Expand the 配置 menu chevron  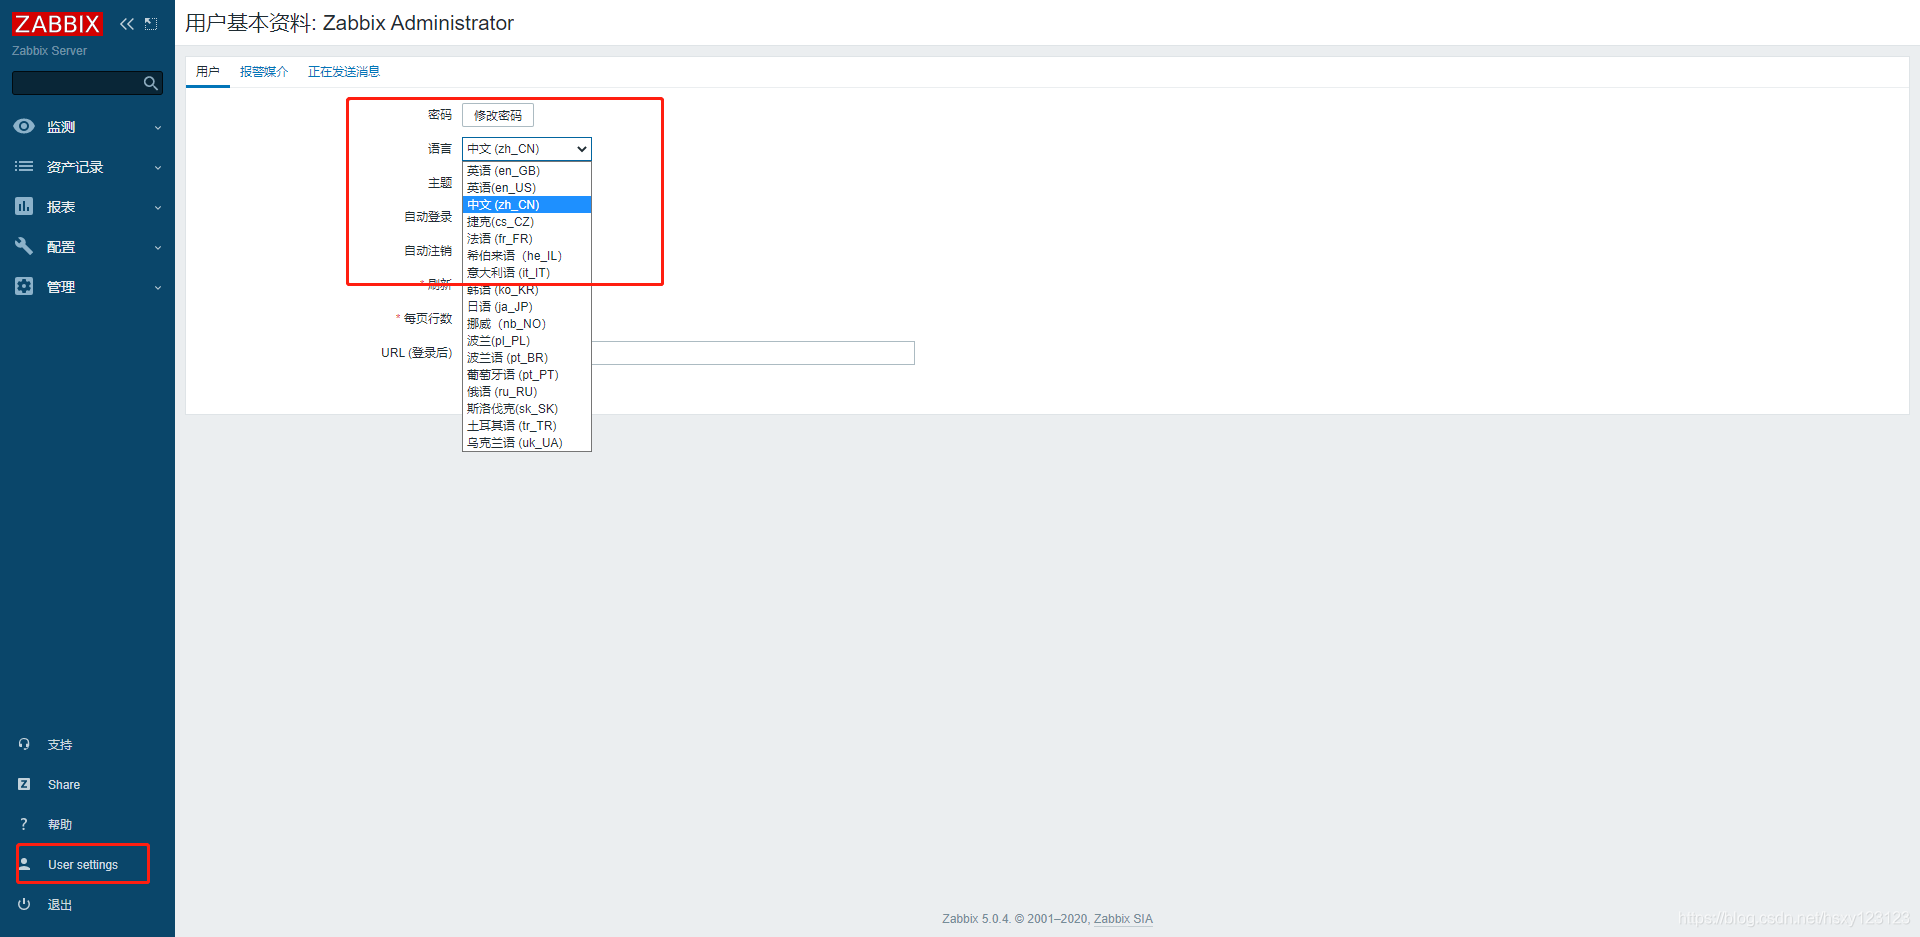pos(158,248)
